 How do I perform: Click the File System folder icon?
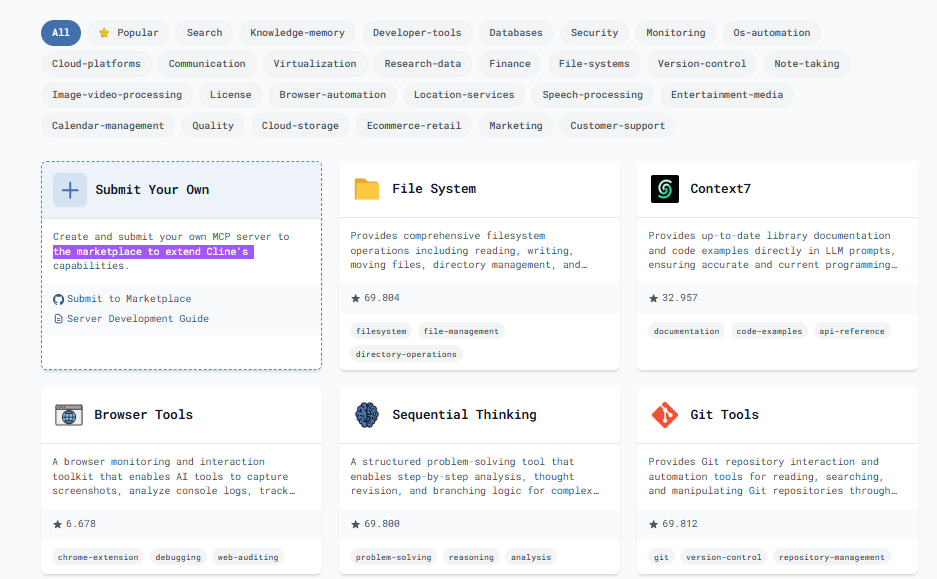(x=367, y=189)
